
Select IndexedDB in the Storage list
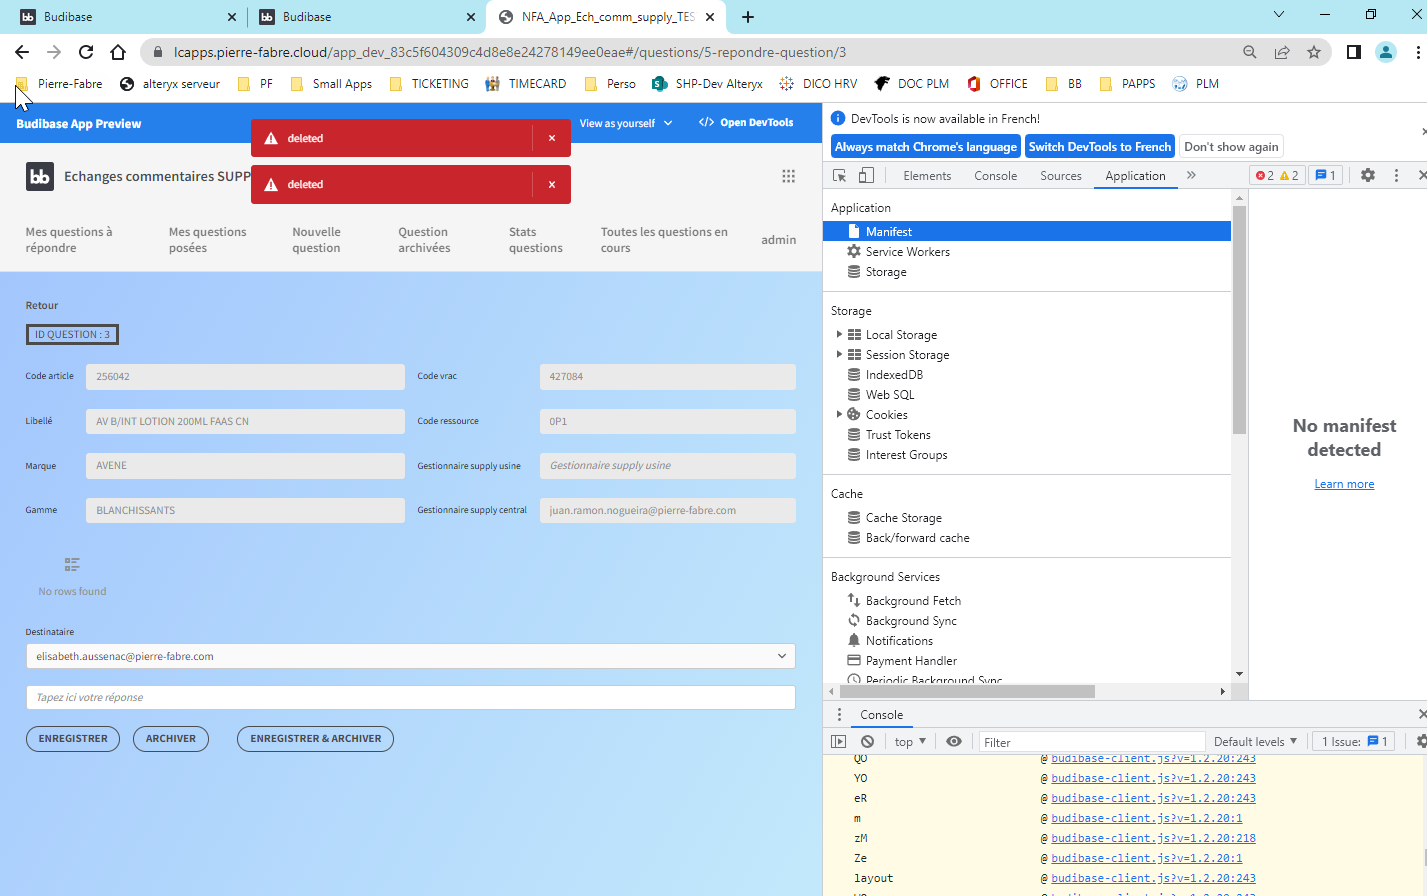coord(894,375)
